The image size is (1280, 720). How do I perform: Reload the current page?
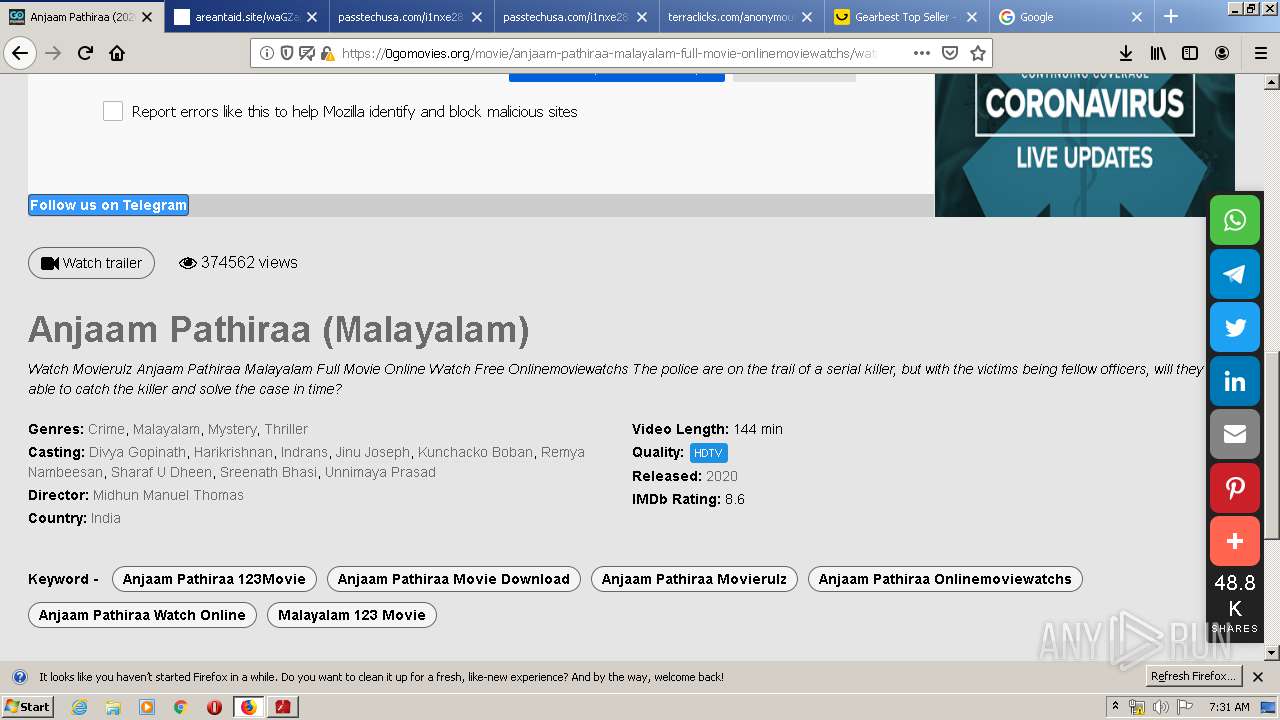tap(86, 53)
